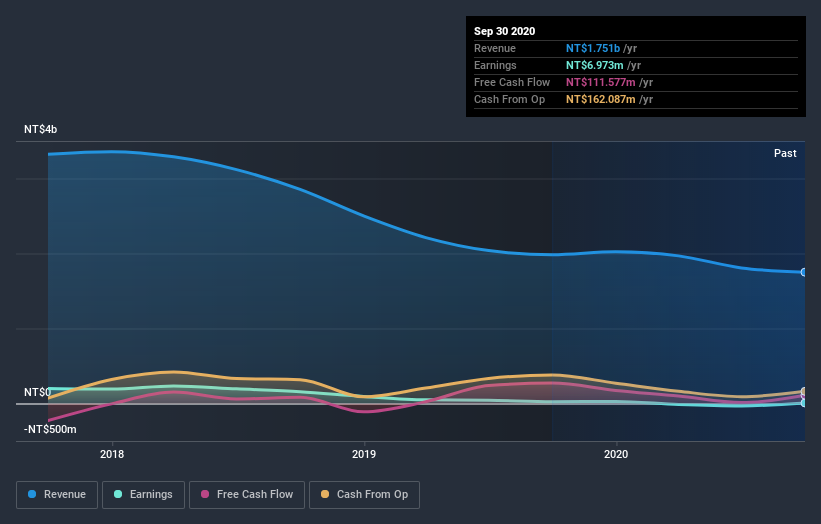The height and width of the screenshot is (524, 821).
Task: Toggle the Cash From Op legend button
Action: coord(364,495)
